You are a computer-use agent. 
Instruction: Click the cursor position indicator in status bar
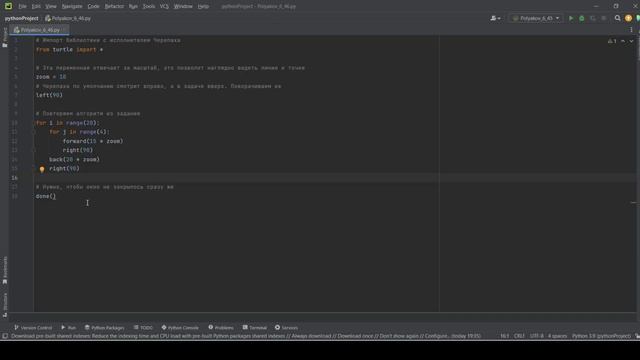(504, 336)
